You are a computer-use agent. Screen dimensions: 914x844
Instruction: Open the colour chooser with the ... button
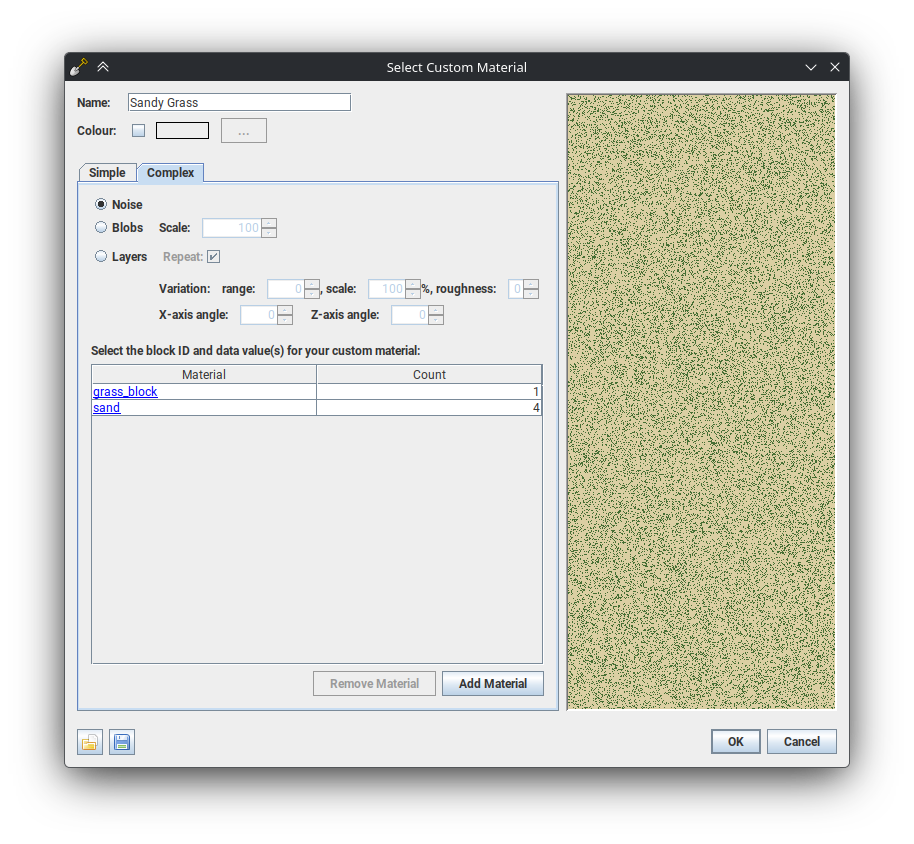click(x=243, y=130)
